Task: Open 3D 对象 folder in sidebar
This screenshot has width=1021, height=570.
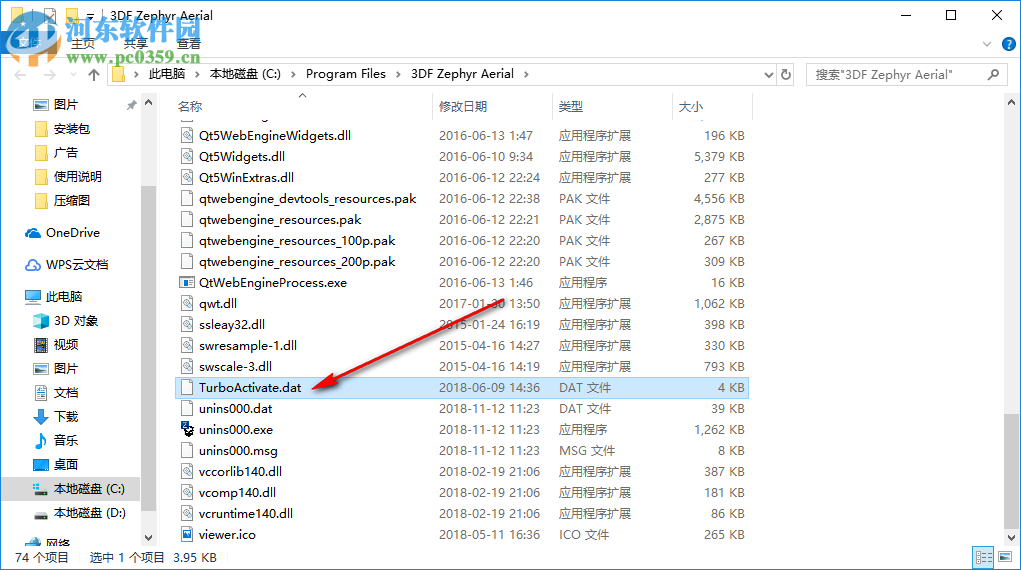Action: [x=65, y=321]
